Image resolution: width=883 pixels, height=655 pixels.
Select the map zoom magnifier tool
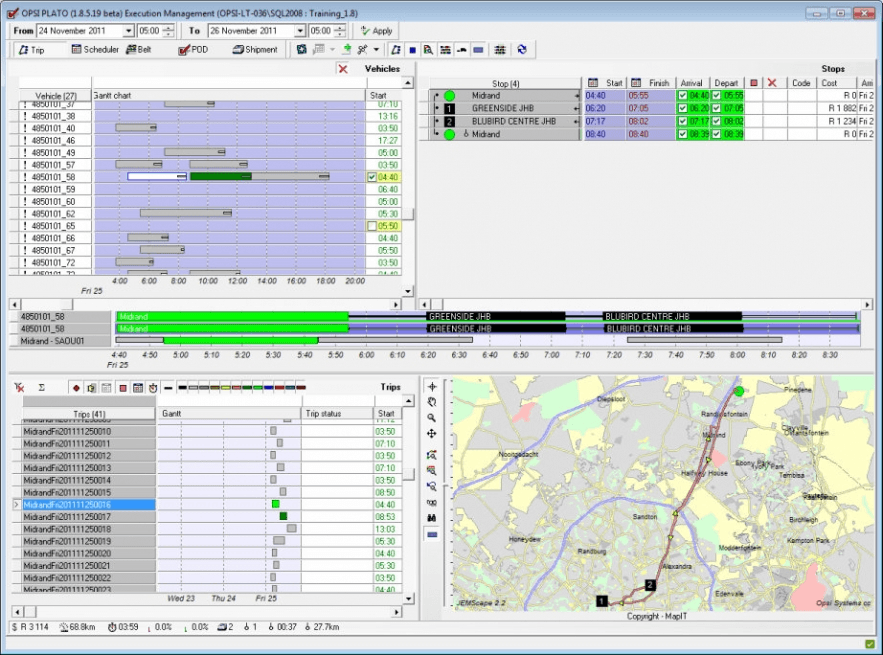pos(431,417)
